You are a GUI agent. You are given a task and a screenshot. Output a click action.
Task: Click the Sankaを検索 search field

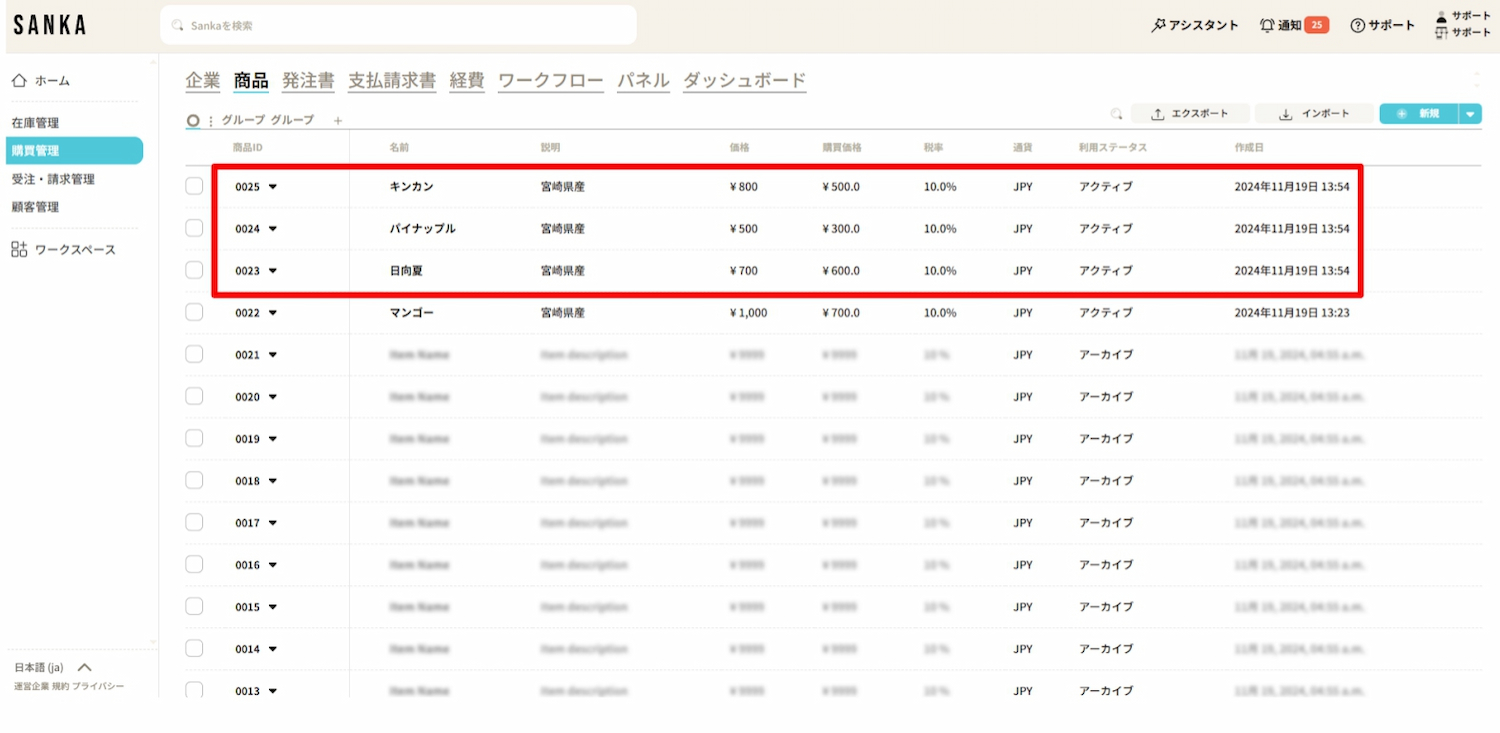tap(398, 25)
